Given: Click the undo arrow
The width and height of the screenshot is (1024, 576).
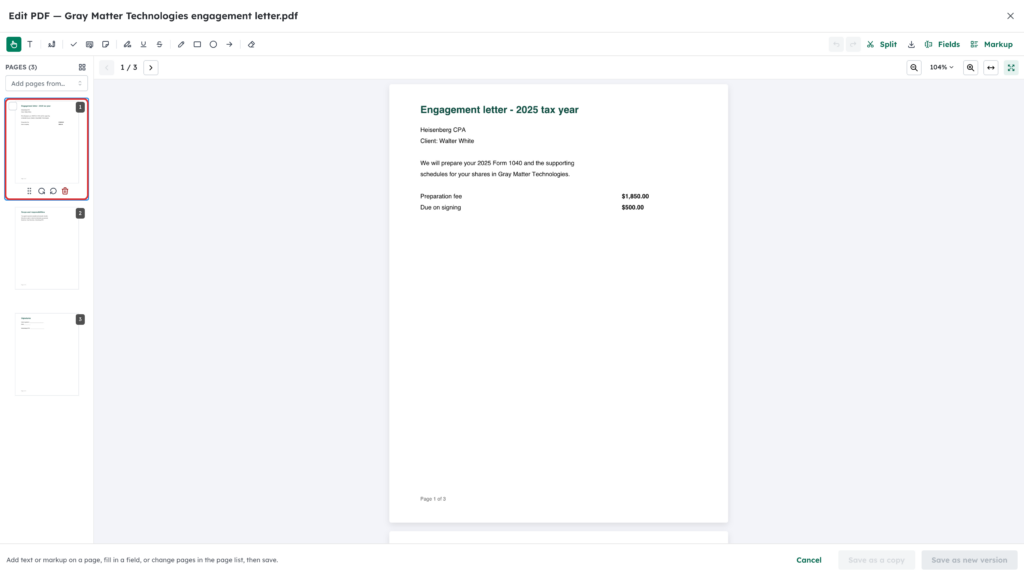Looking at the screenshot, I should click(836, 44).
